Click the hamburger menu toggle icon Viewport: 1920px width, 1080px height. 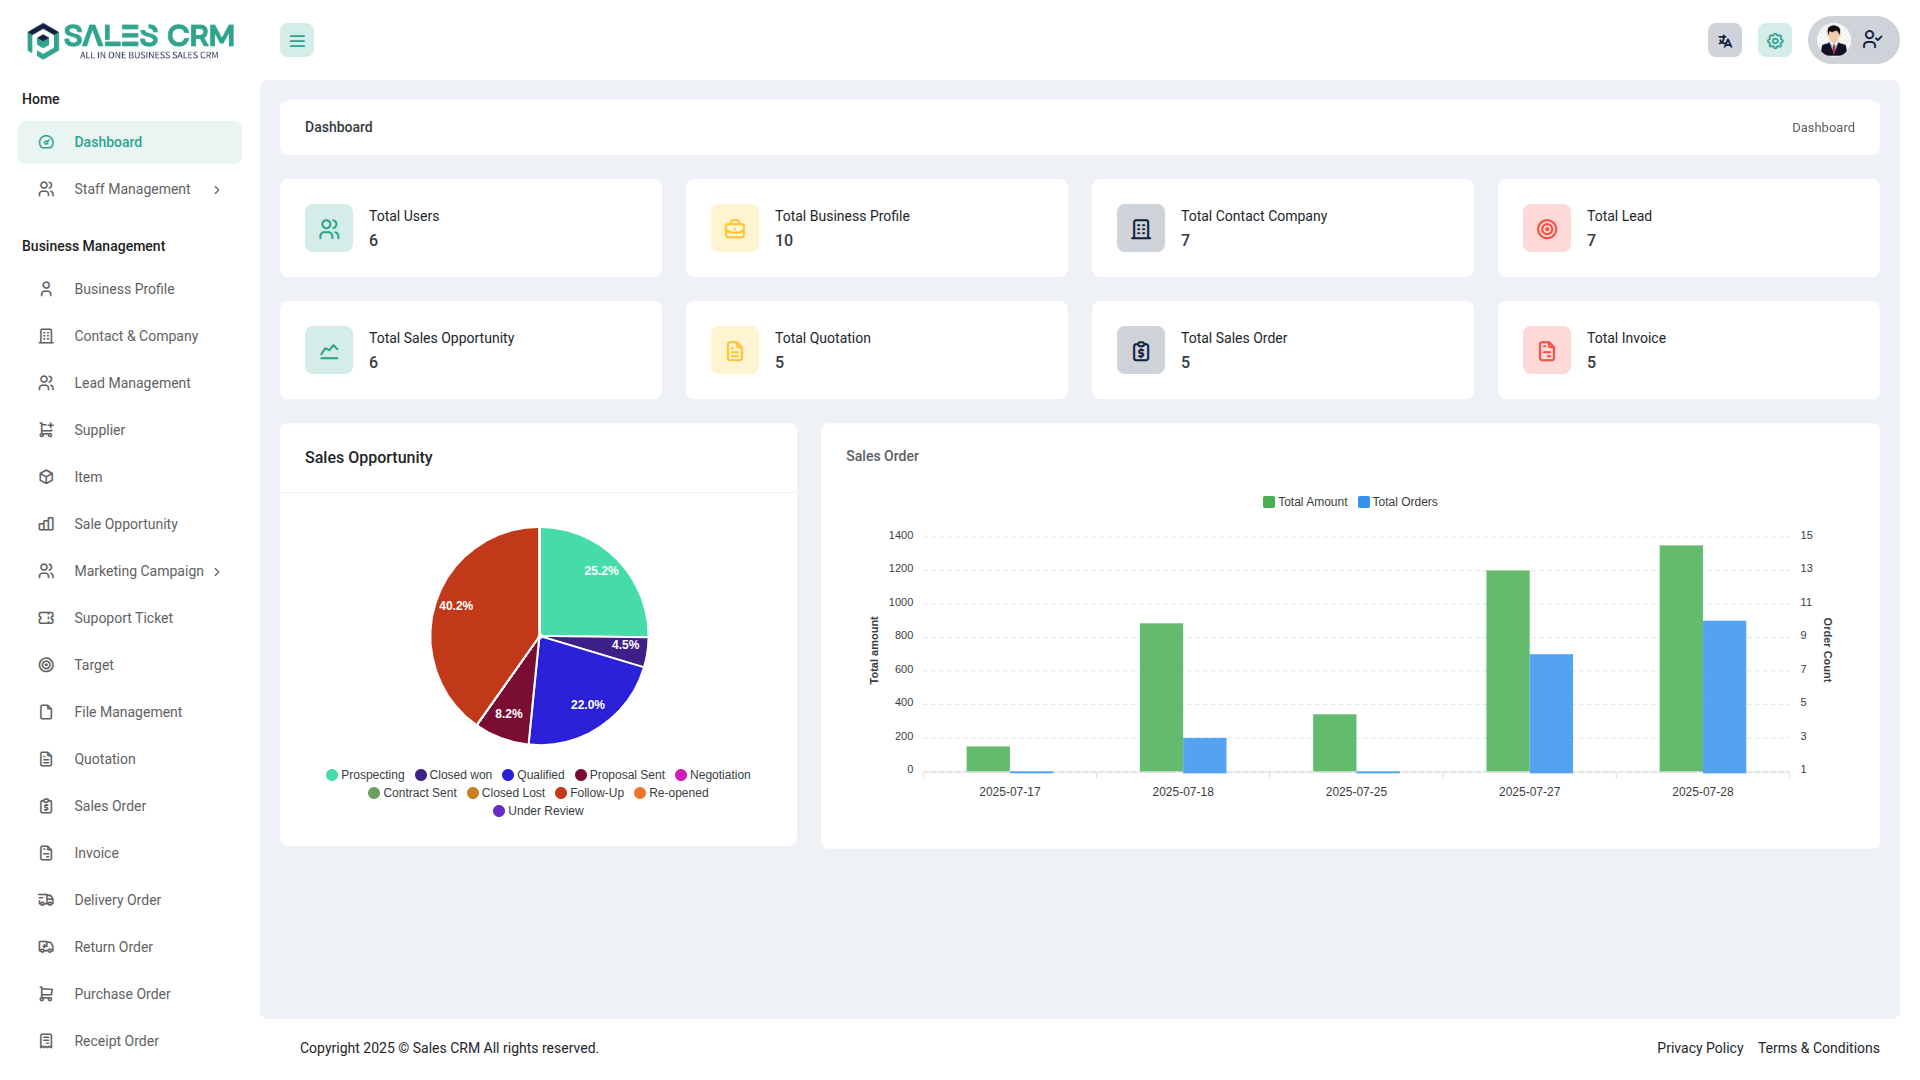tap(297, 41)
